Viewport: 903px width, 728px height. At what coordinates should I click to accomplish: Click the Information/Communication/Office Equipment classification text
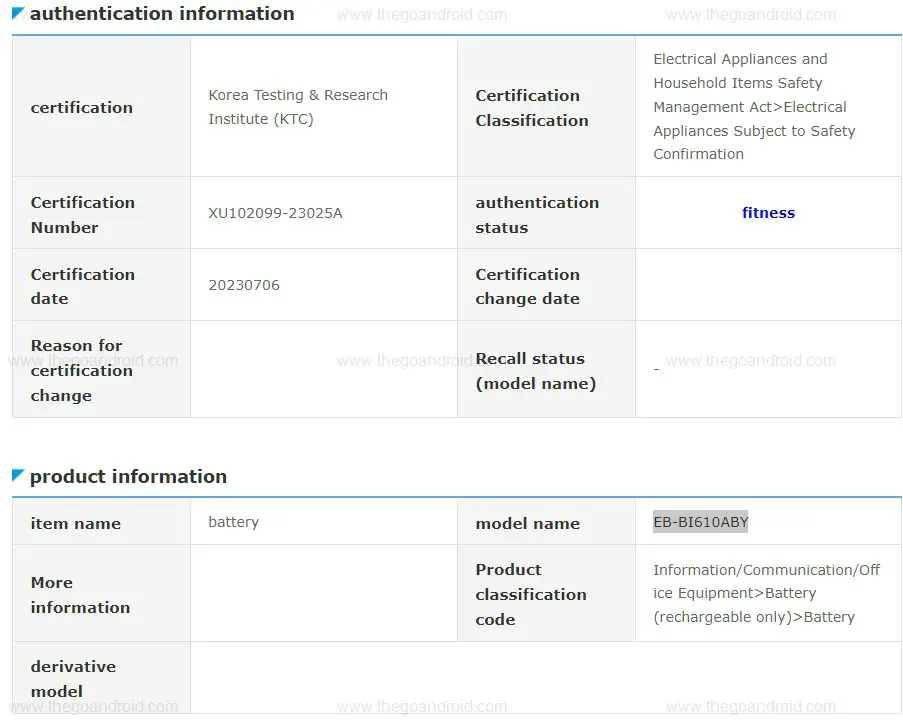766,594
